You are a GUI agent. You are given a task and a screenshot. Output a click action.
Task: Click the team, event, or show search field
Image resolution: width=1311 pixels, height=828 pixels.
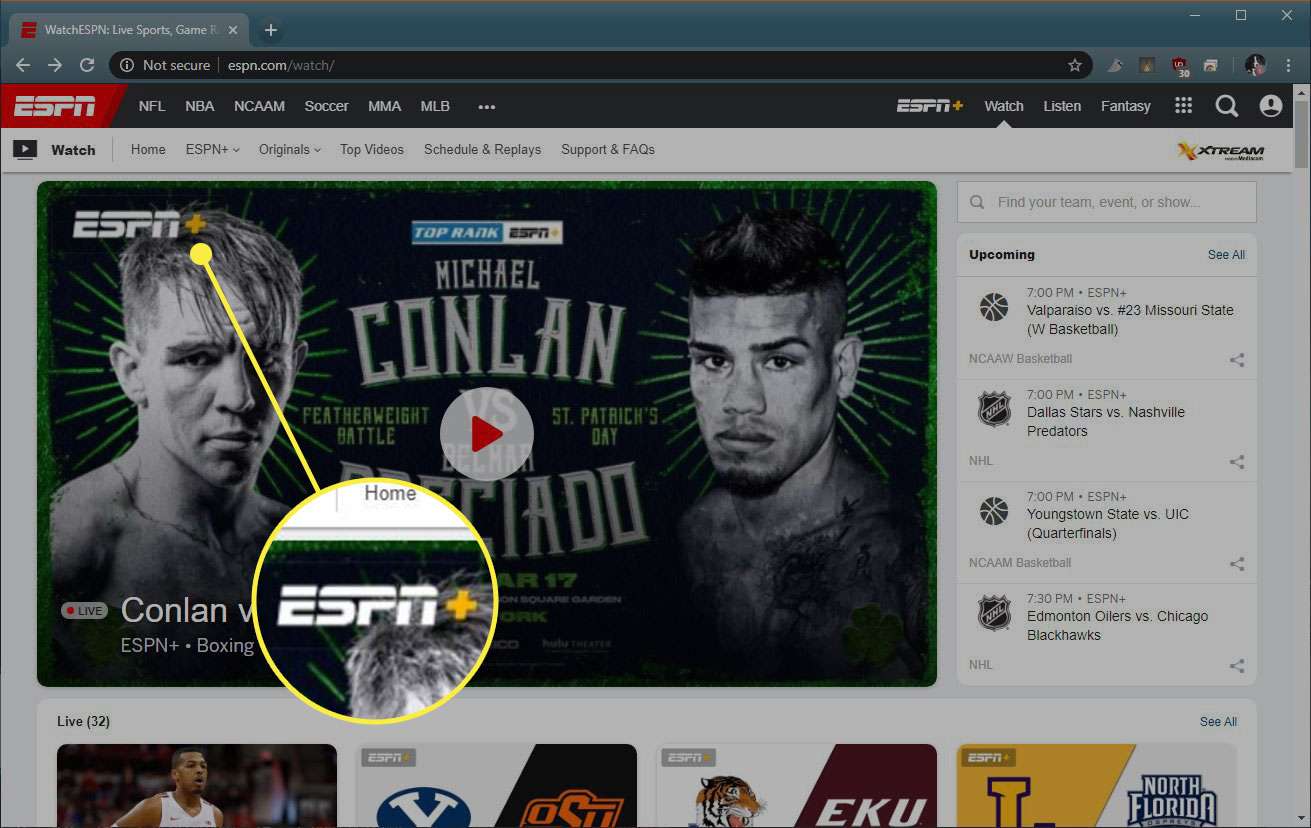[1107, 202]
